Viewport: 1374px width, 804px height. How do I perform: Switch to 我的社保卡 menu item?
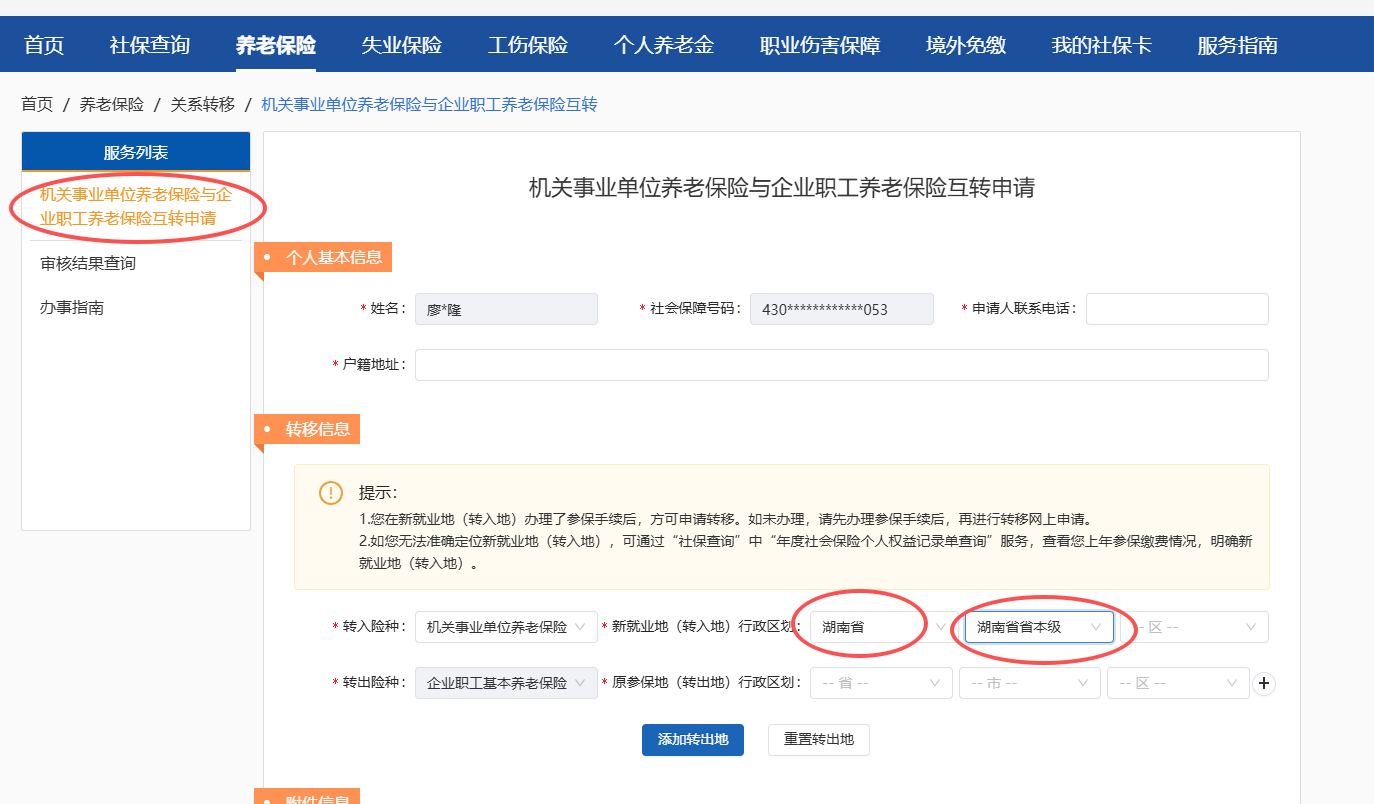(1101, 45)
